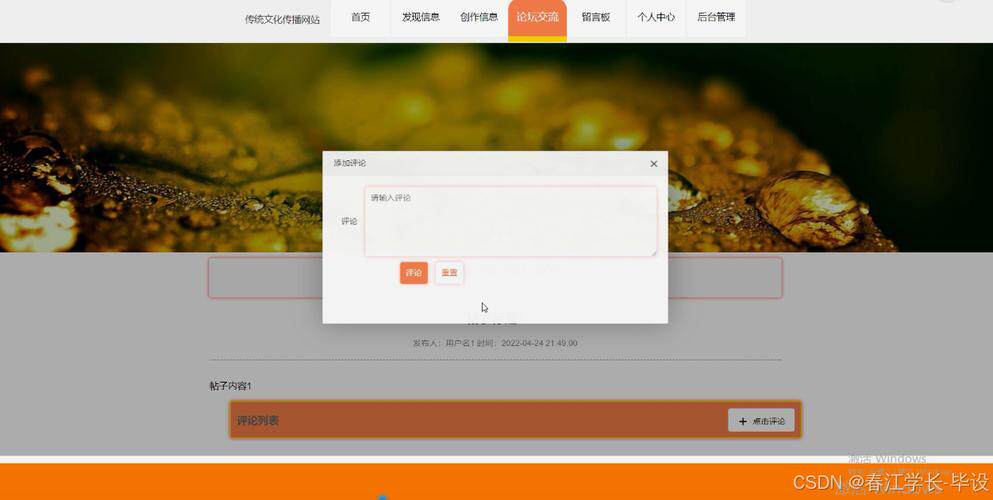
Task: Click the 点击评论 button in comment list
Action: [761, 421]
